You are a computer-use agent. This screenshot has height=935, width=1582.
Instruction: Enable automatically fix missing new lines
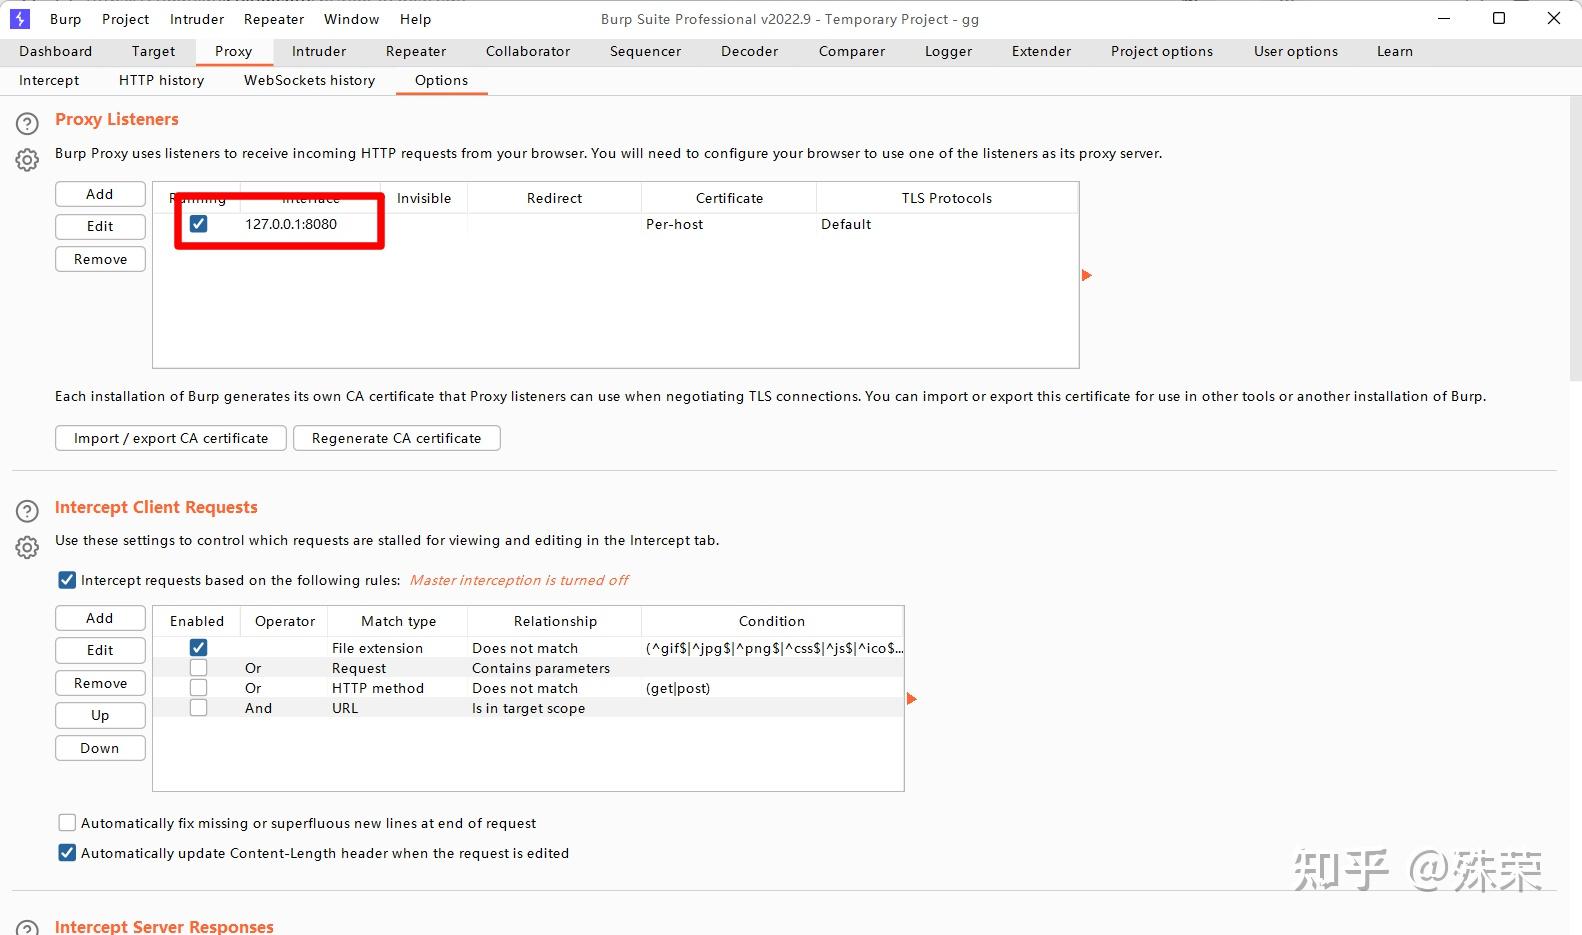67,823
